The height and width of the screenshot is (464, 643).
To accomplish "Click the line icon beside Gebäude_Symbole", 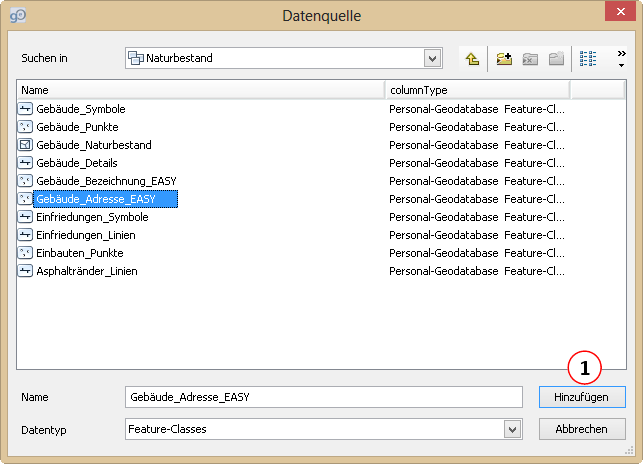I will point(25,109).
